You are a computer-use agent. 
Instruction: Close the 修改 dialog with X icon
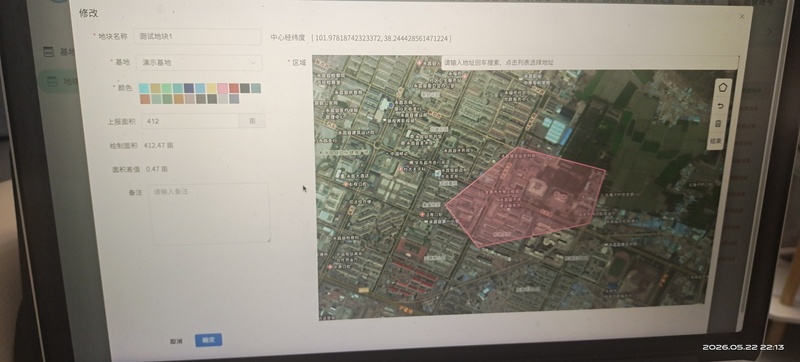tap(742, 16)
